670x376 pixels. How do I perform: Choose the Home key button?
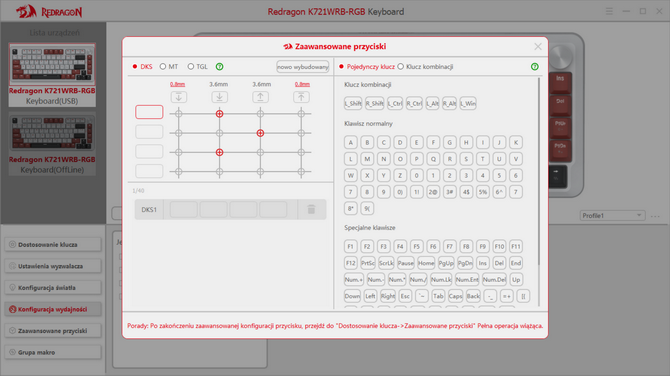(426, 263)
